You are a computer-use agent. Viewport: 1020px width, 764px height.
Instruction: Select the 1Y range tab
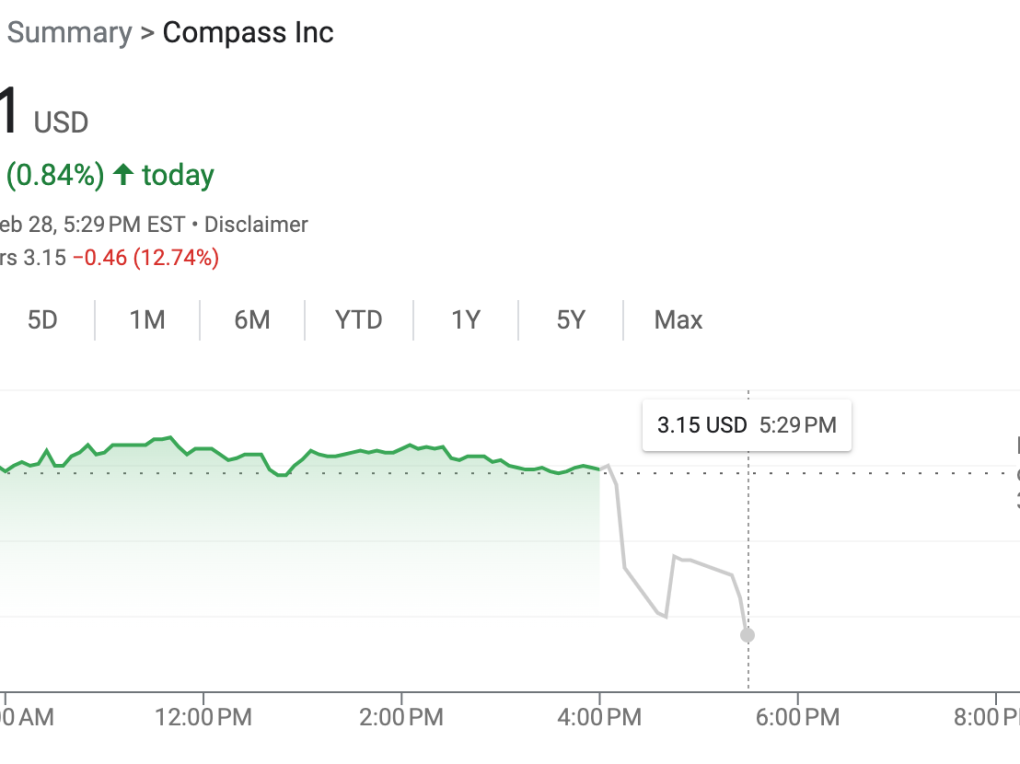click(x=466, y=320)
